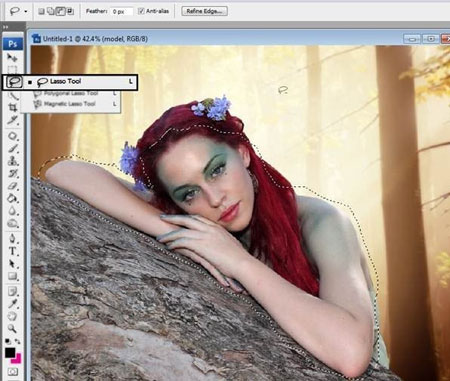Toggle Quick Mask mode

[x=13, y=372]
